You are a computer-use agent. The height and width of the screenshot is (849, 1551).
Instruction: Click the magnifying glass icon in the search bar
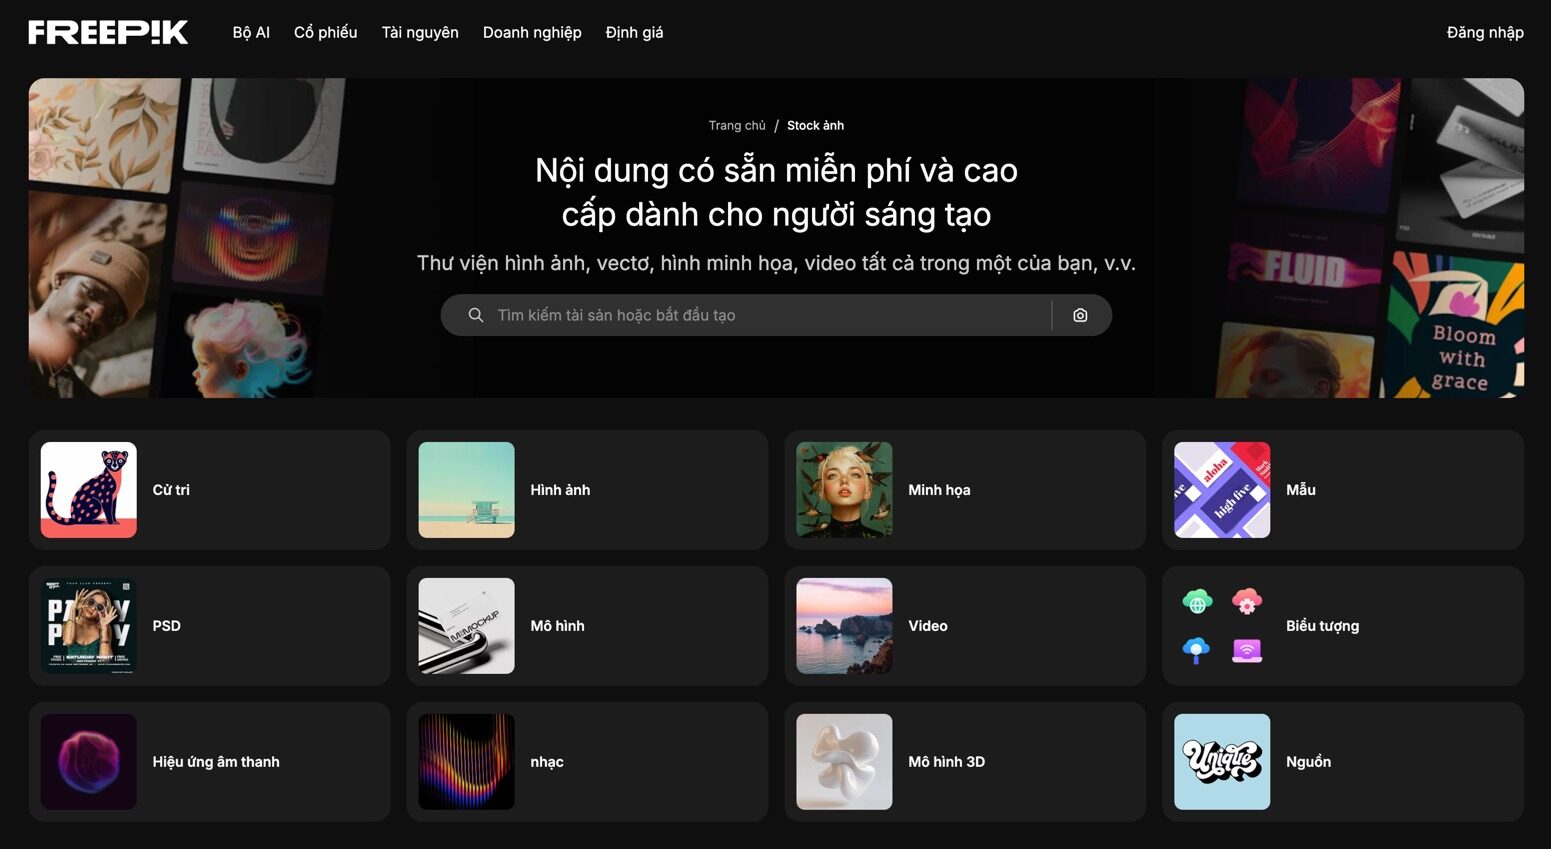click(475, 315)
